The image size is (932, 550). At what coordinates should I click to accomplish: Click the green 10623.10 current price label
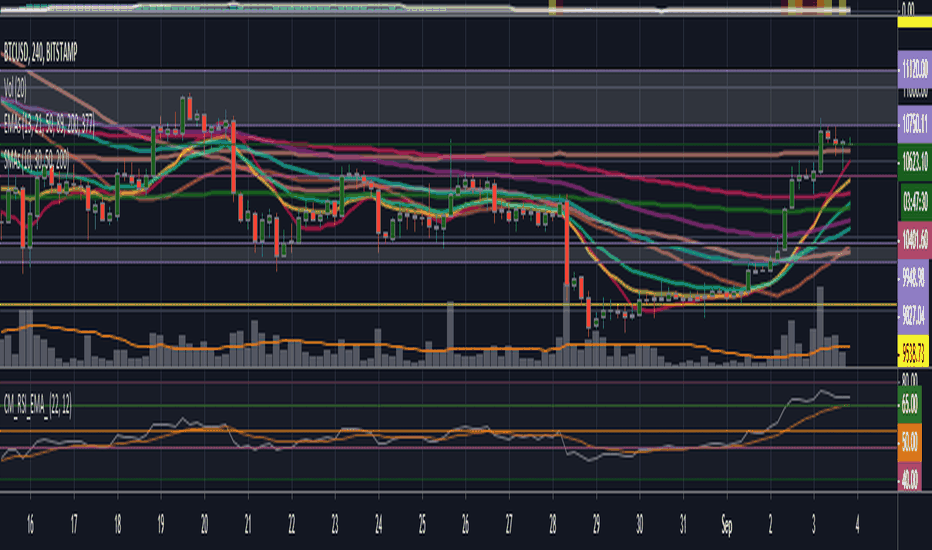914,161
